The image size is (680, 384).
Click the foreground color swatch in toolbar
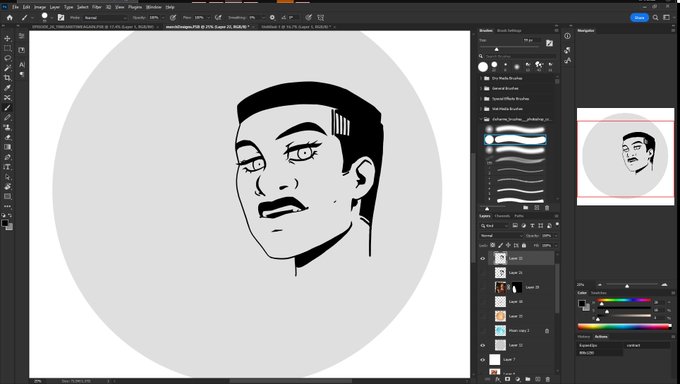[x=5, y=223]
